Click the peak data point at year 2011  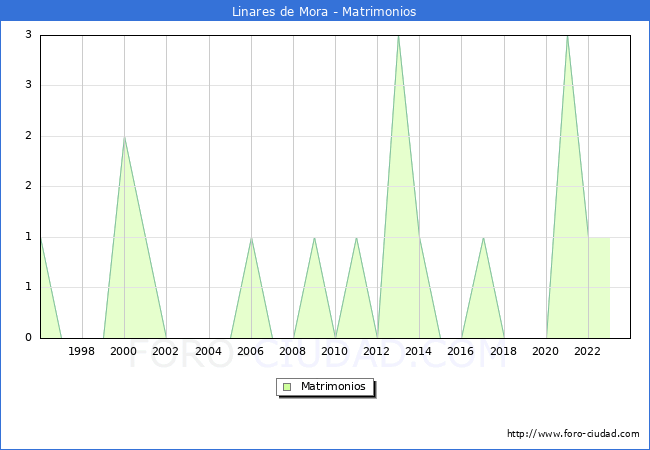(356, 237)
